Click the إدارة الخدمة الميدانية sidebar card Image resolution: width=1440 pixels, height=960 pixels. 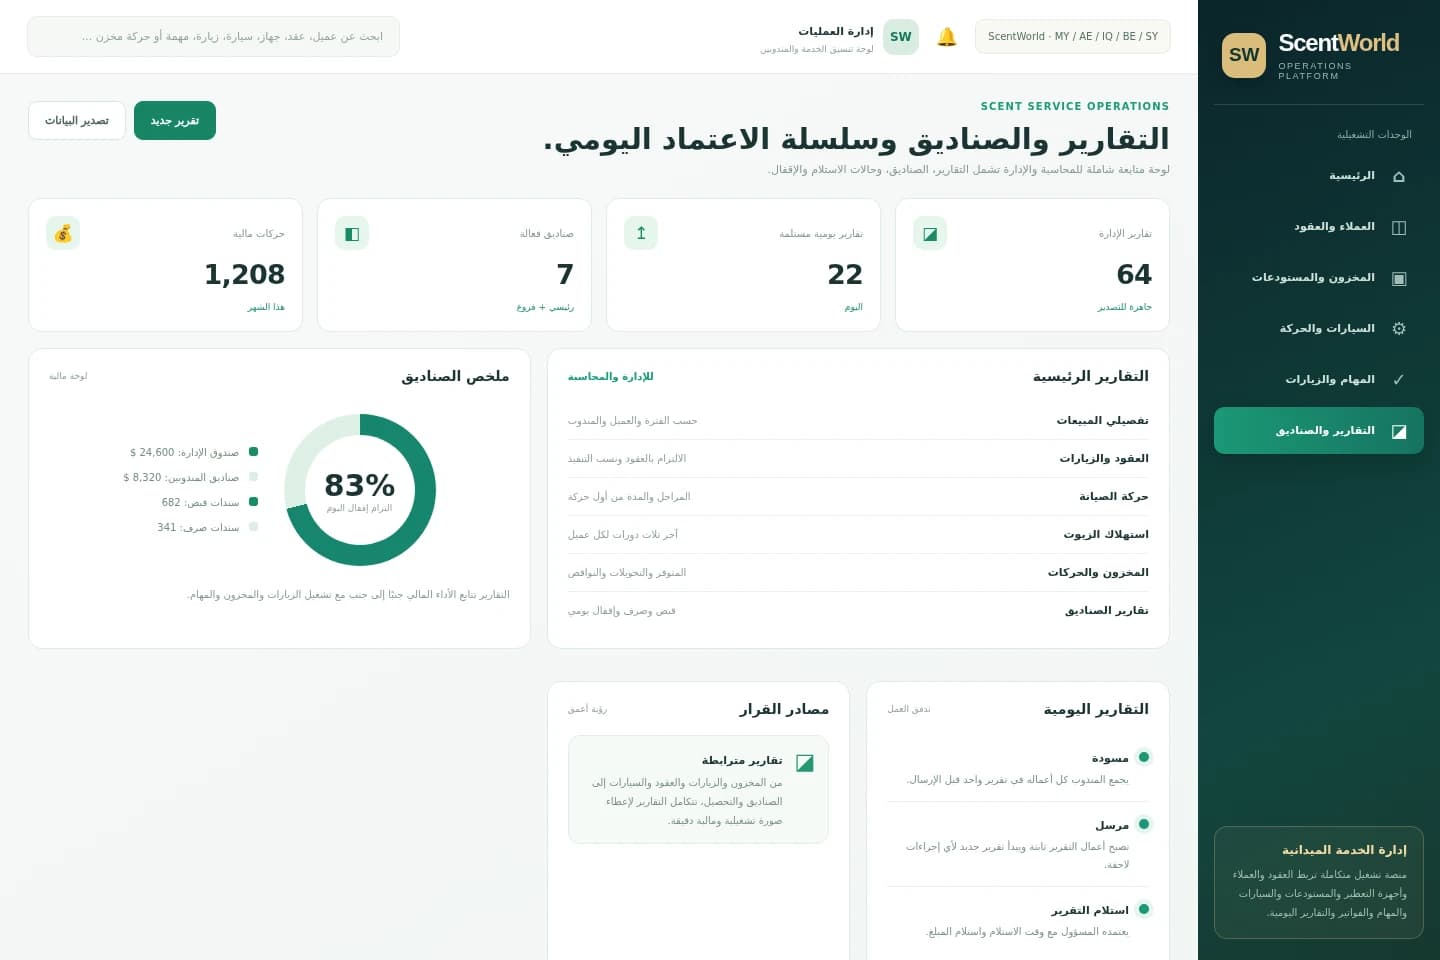[x=1319, y=882]
